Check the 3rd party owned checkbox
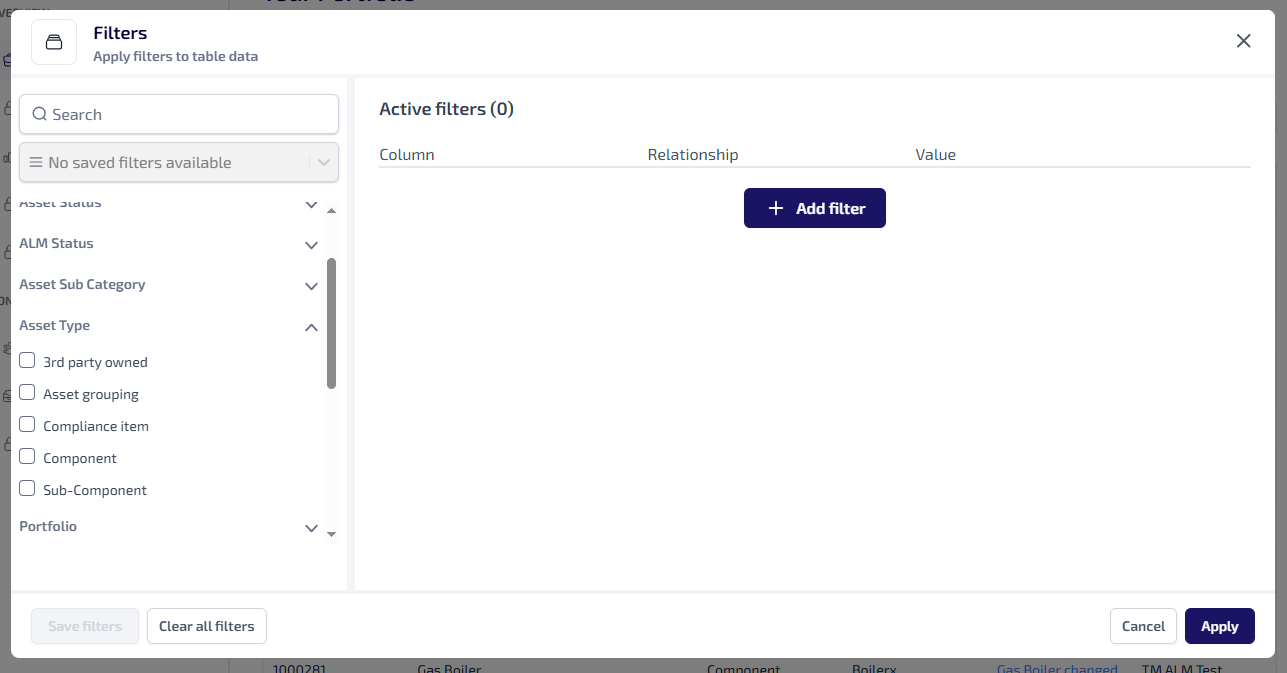The width and height of the screenshot is (1287, 673). (27, 361)
